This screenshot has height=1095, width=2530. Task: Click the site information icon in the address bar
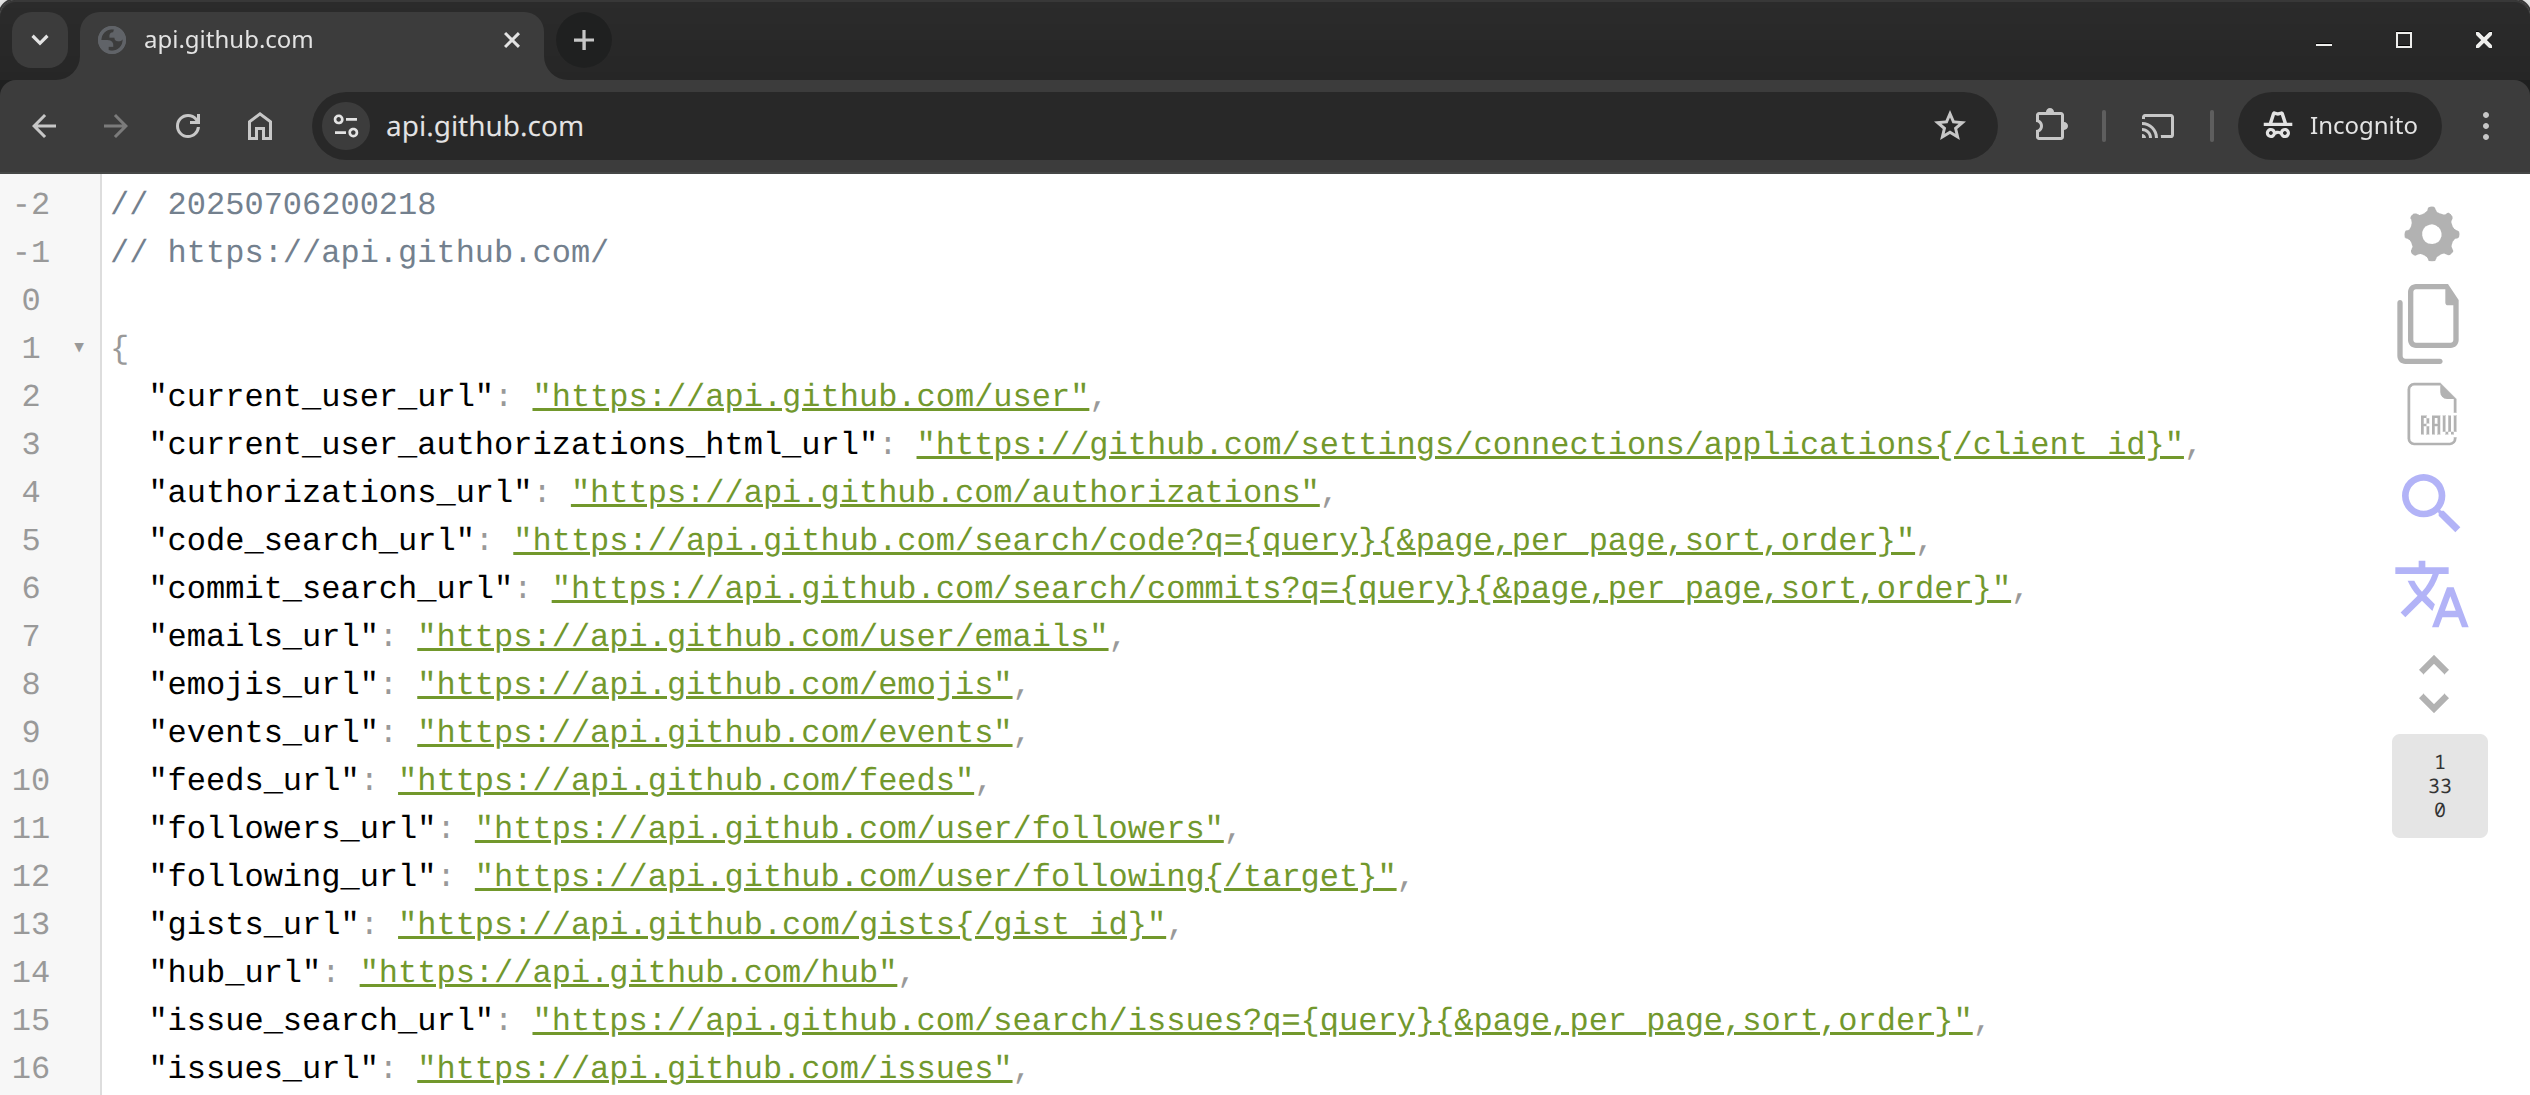coord(346,126)
